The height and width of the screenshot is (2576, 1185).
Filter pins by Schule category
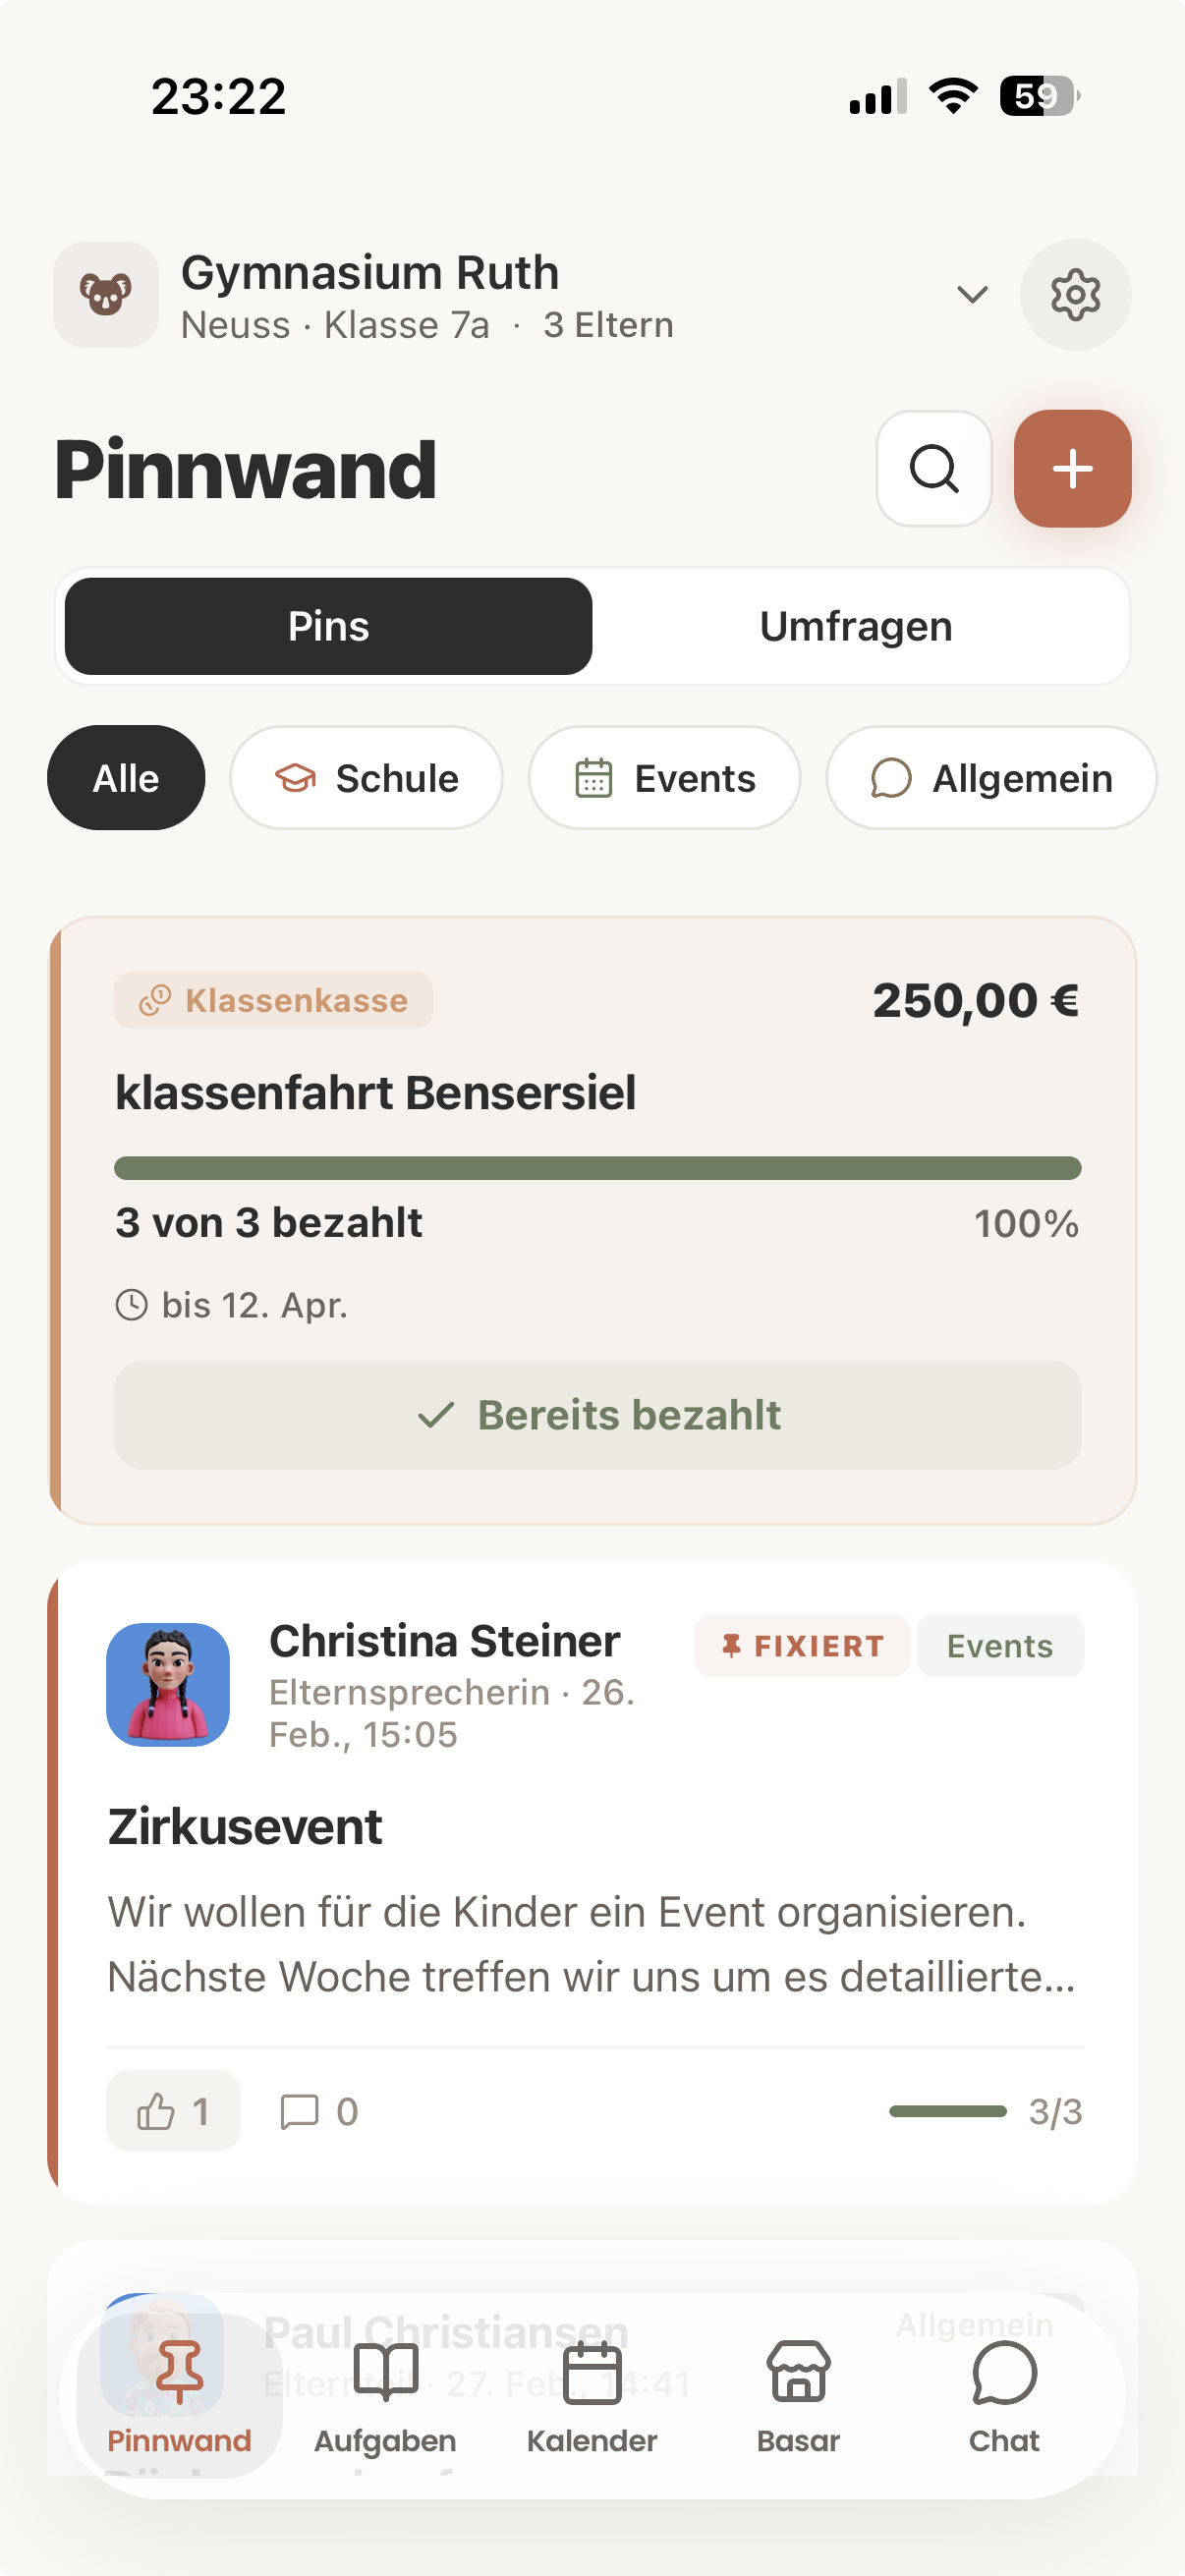[x=366, y=778]
